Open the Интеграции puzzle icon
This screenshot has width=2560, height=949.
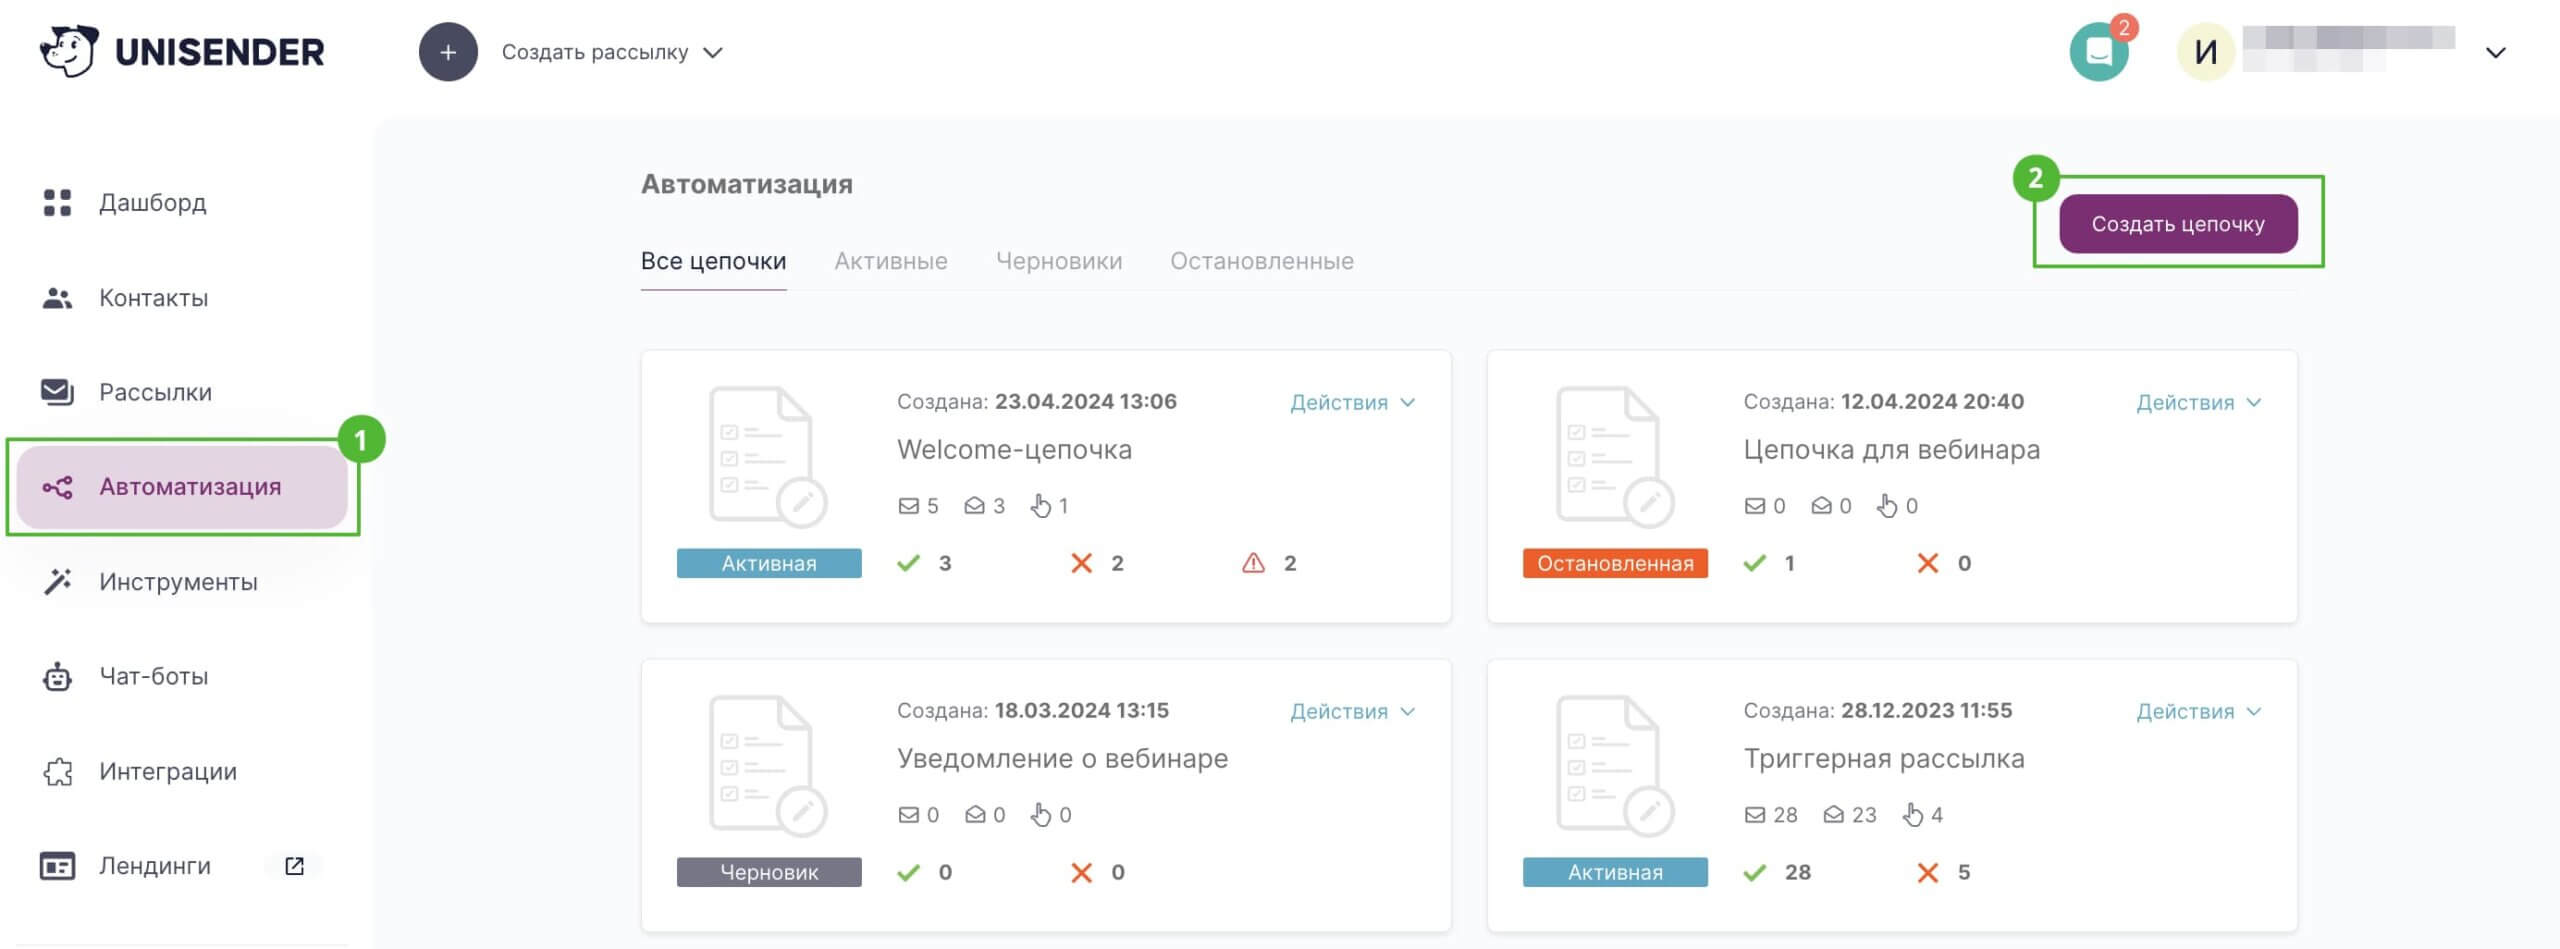click(x=57, y=772)
